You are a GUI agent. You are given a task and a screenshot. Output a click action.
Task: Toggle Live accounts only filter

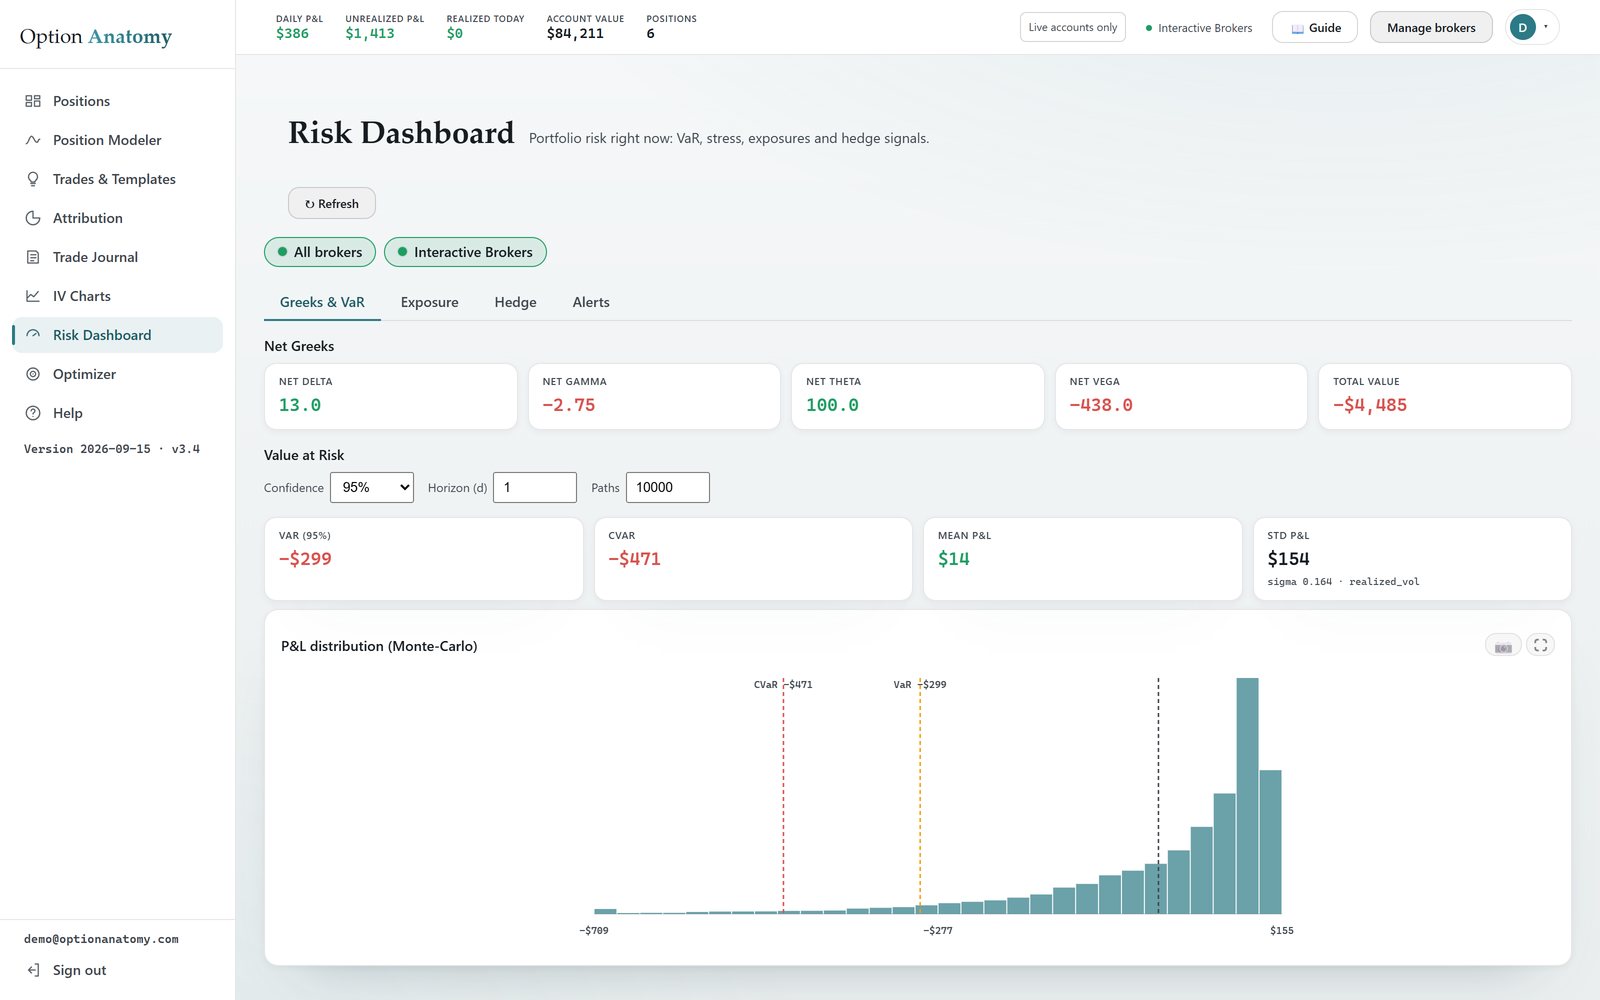pos(1073,27)
